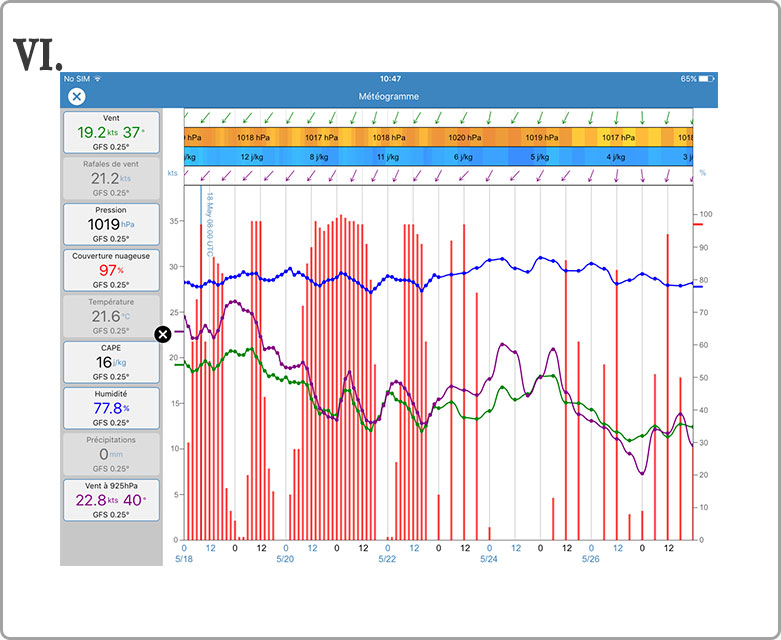Toggle the CAPE 16 j/kg parameter card
781x640 pixels.
111,362
